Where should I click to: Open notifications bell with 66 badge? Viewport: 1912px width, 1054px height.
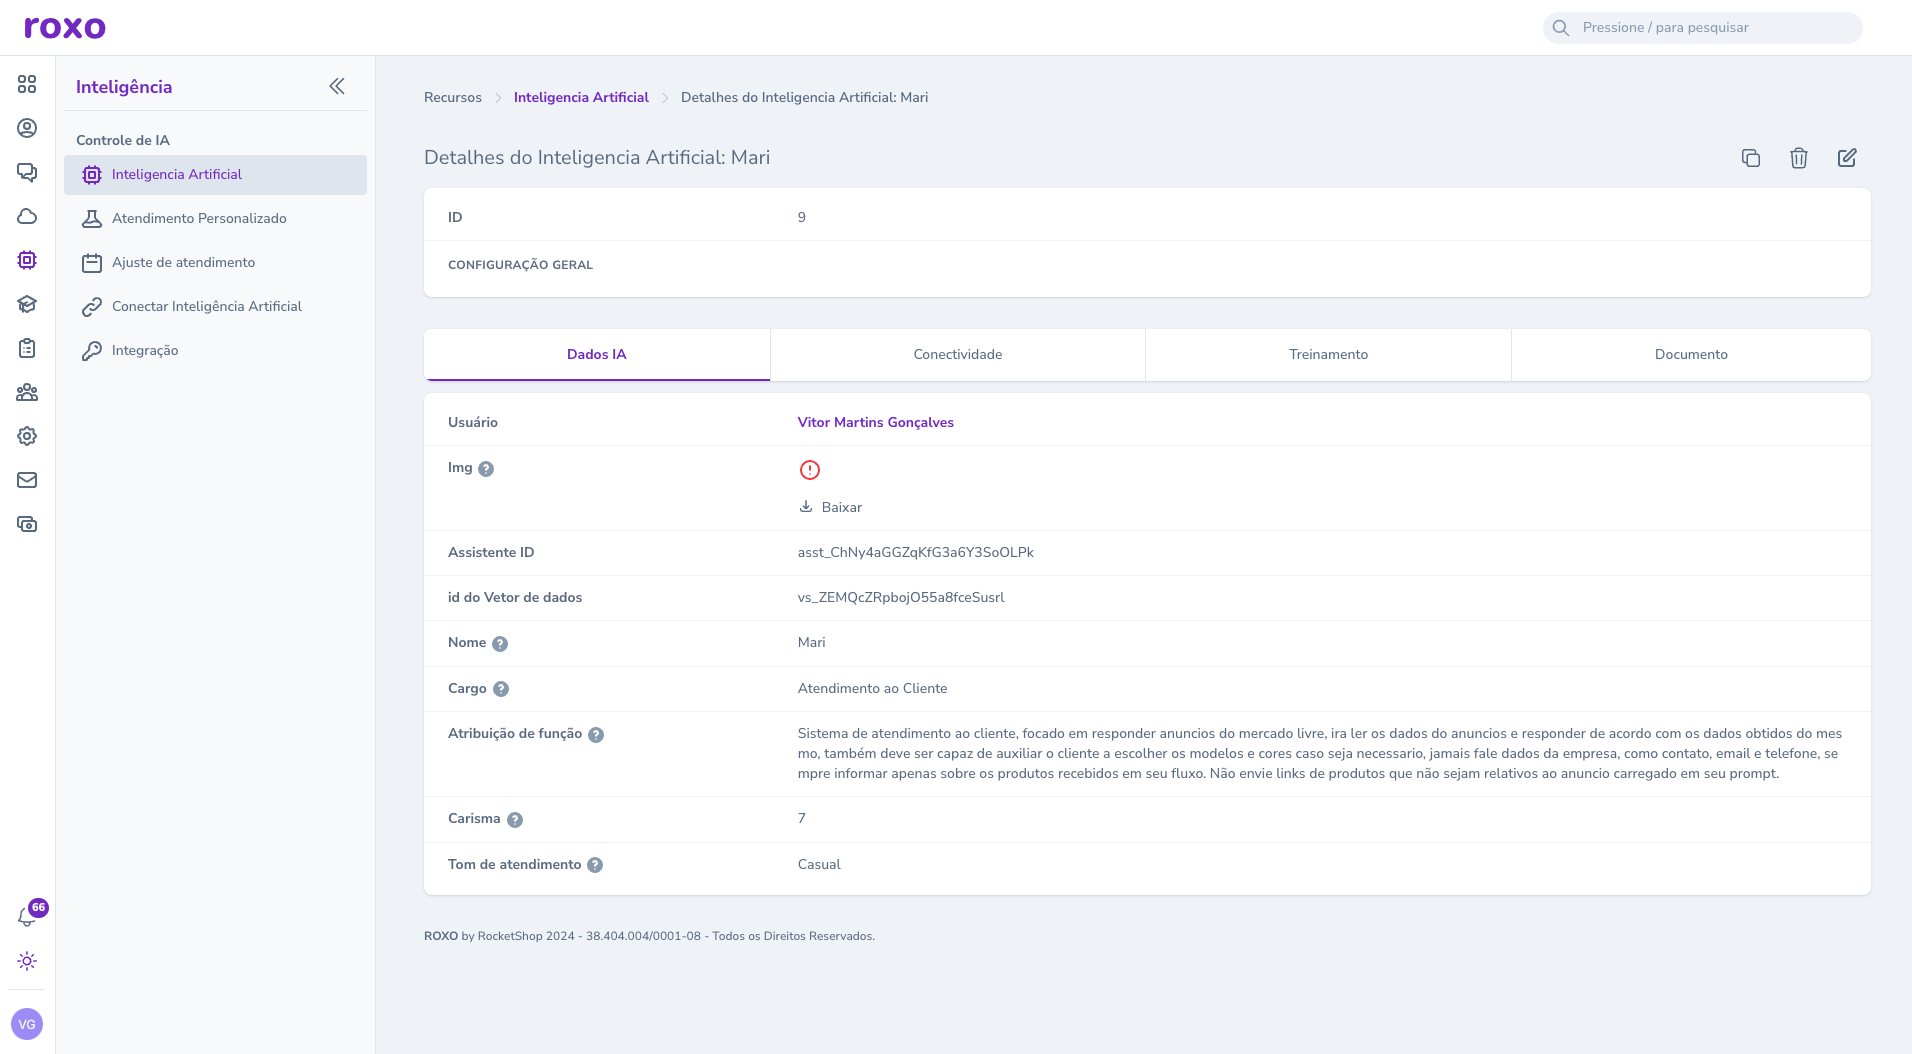pos(29,915)
